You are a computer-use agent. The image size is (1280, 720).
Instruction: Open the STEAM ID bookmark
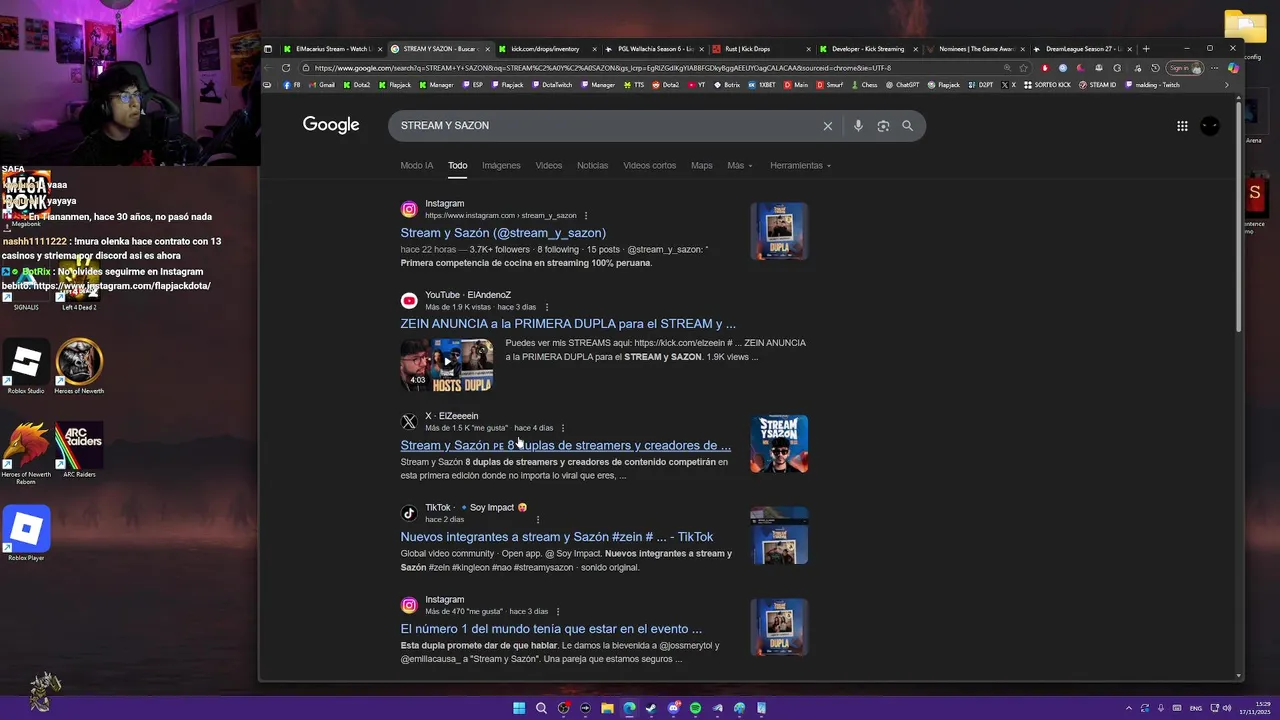1098,85
